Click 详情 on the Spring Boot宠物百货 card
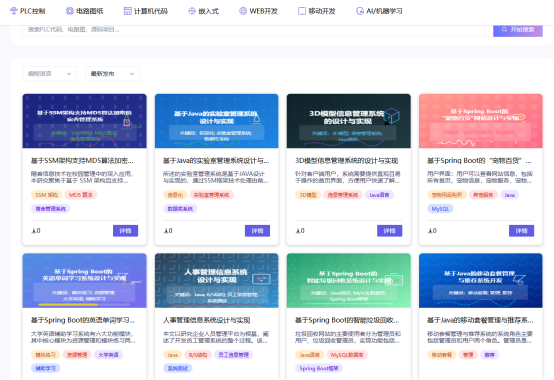 point(521,231)
